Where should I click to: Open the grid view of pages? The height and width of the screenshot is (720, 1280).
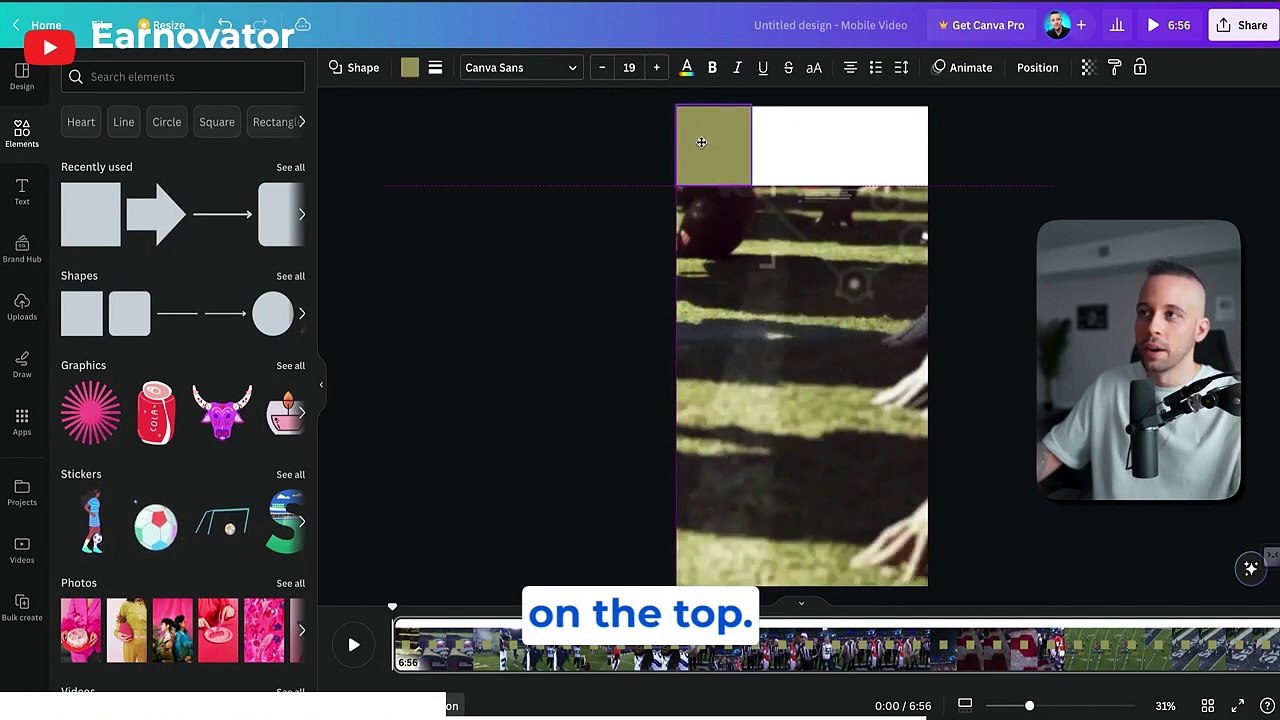(x=1207, y=706)
